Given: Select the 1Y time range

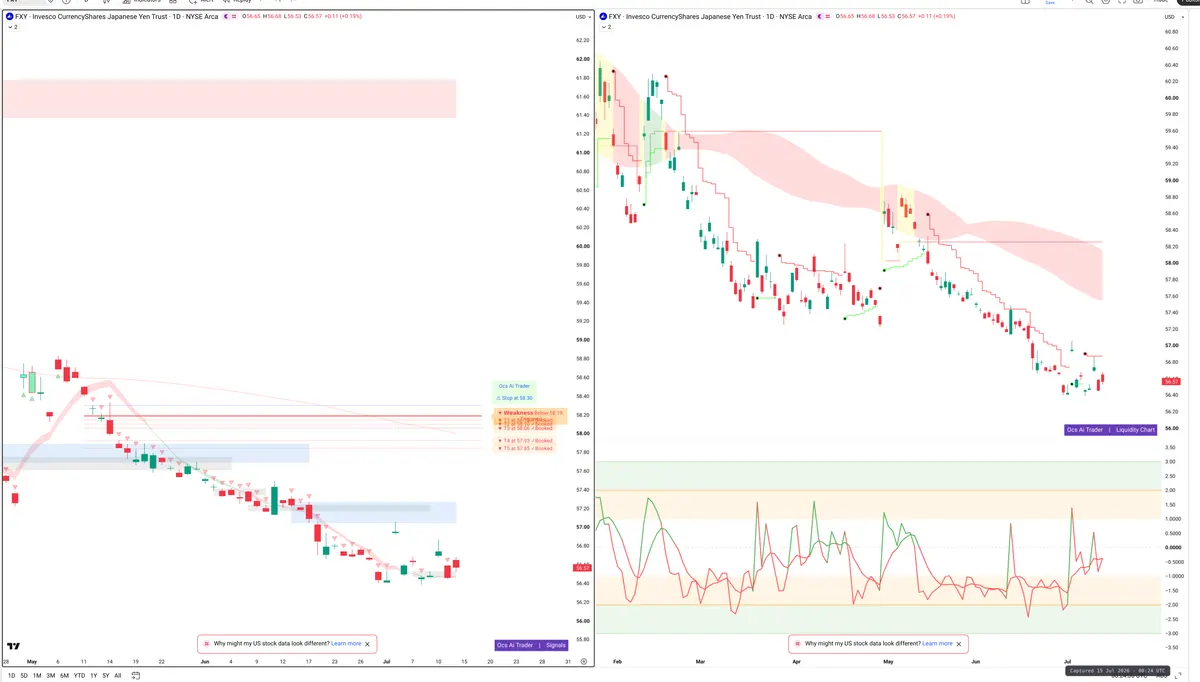Looking at the screenshot, I should click(93, 676).
